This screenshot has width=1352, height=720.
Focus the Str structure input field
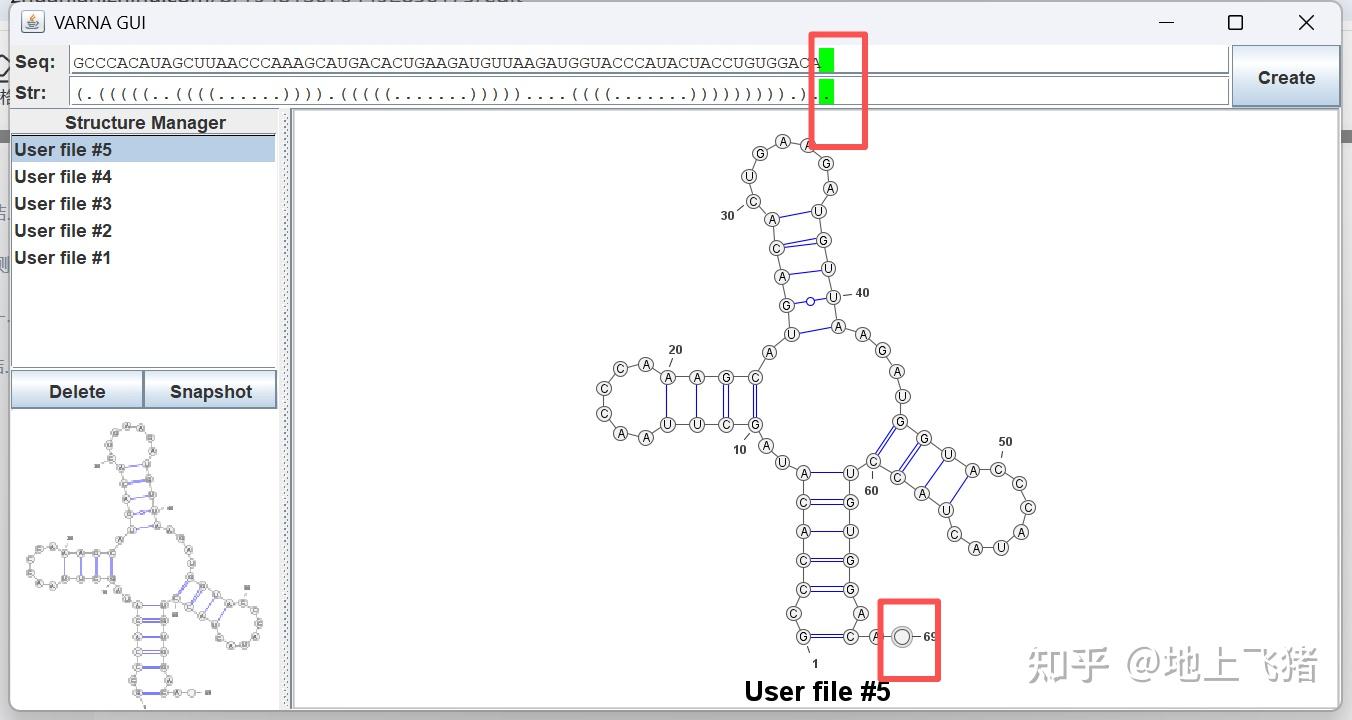649,93
